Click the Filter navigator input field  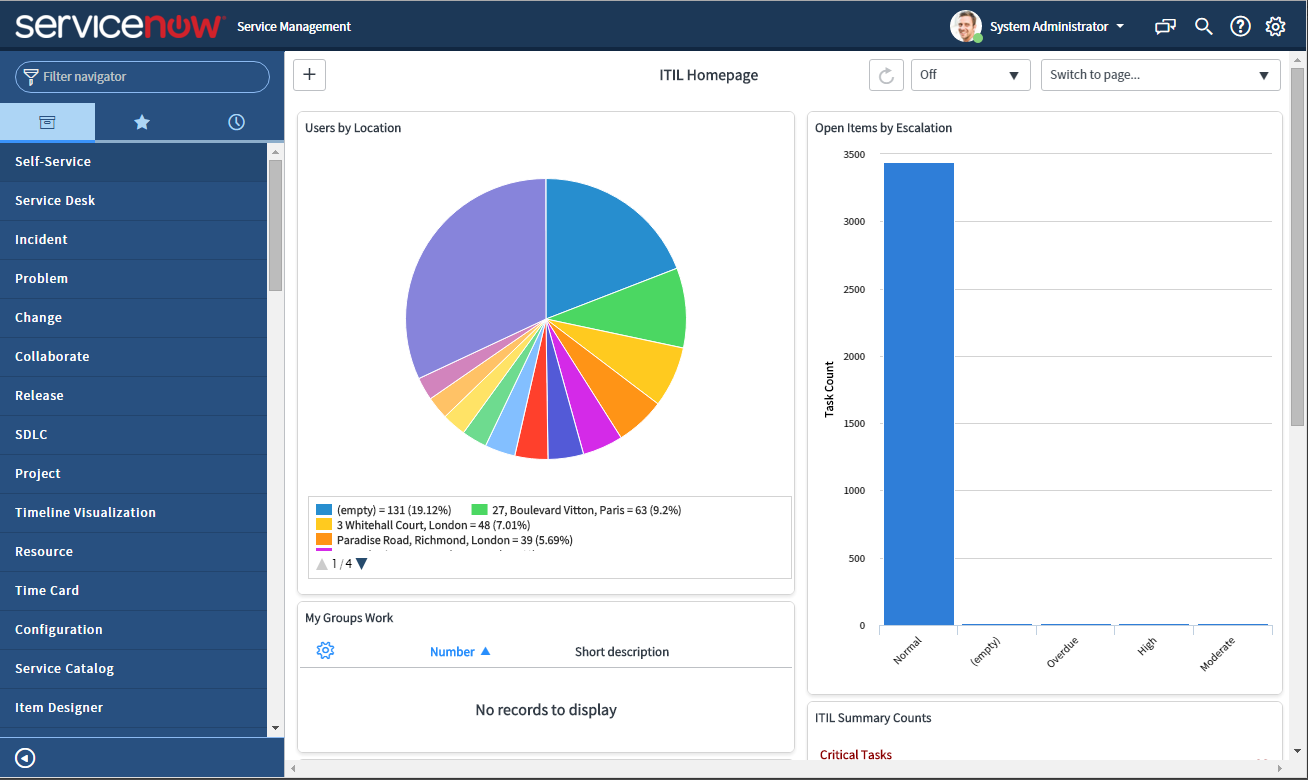click(142, 76)
